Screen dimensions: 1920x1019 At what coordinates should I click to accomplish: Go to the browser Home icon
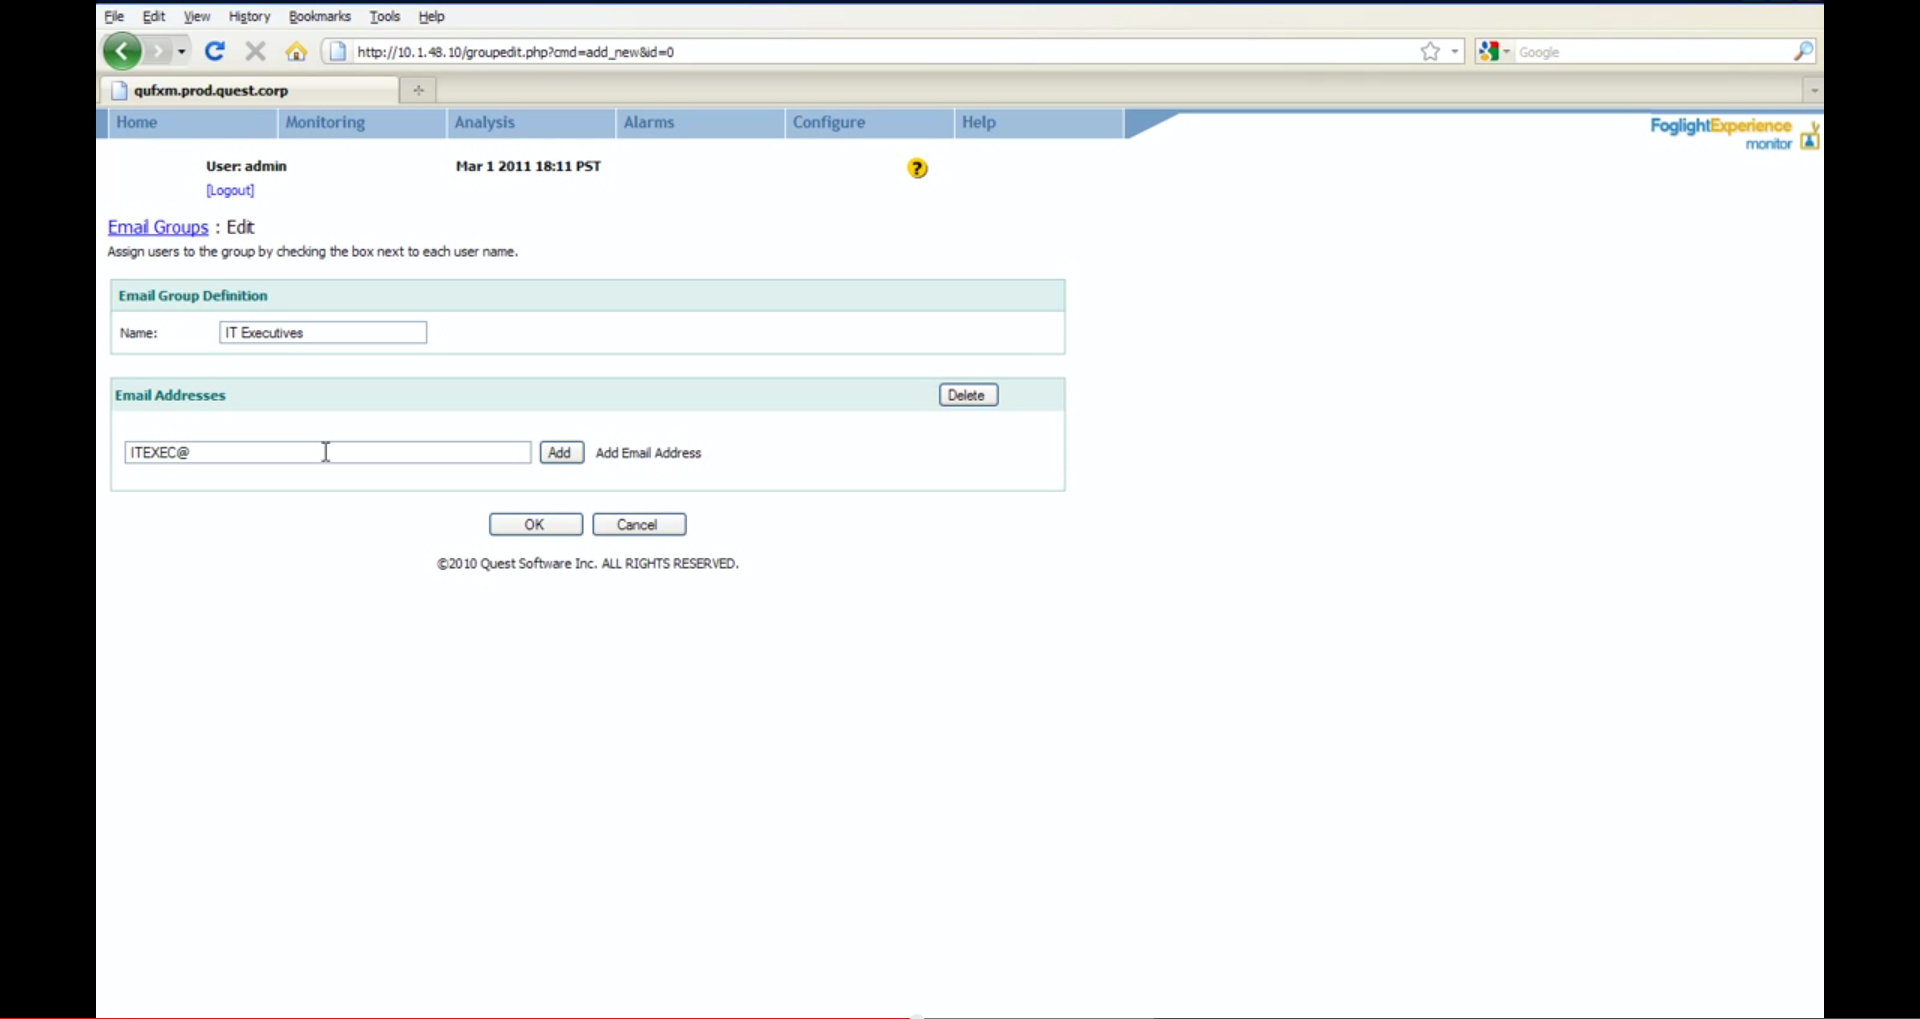(296, 52)
